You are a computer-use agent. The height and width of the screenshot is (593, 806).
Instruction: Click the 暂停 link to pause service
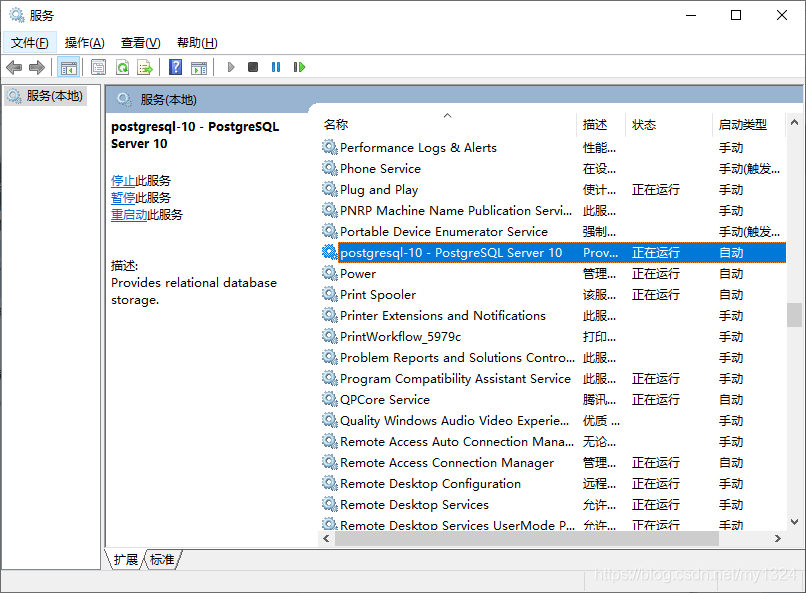(123, 197)
